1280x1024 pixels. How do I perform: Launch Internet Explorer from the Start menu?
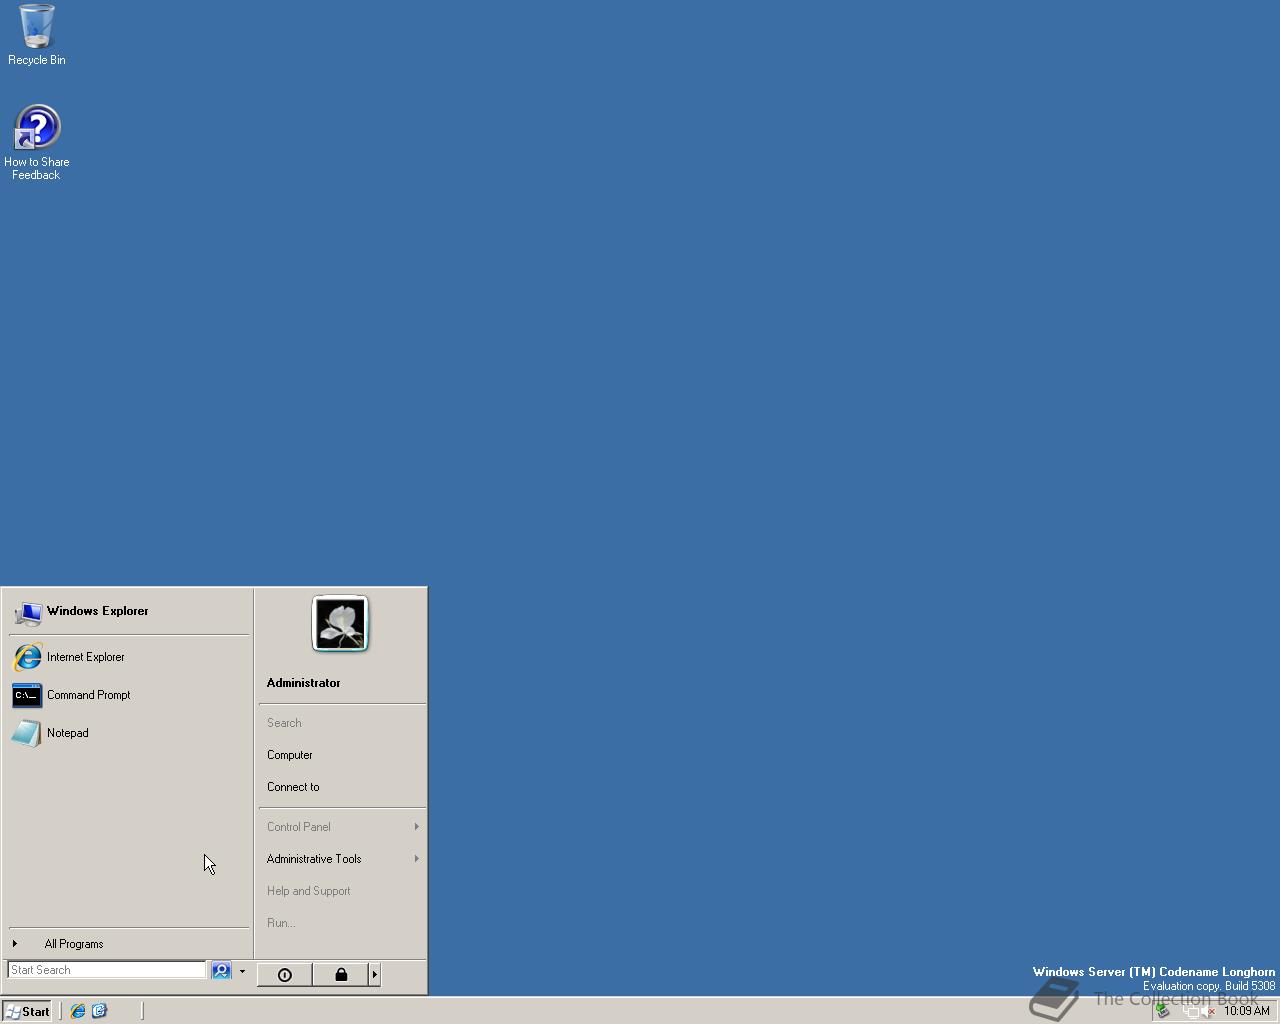coord(129,657)
